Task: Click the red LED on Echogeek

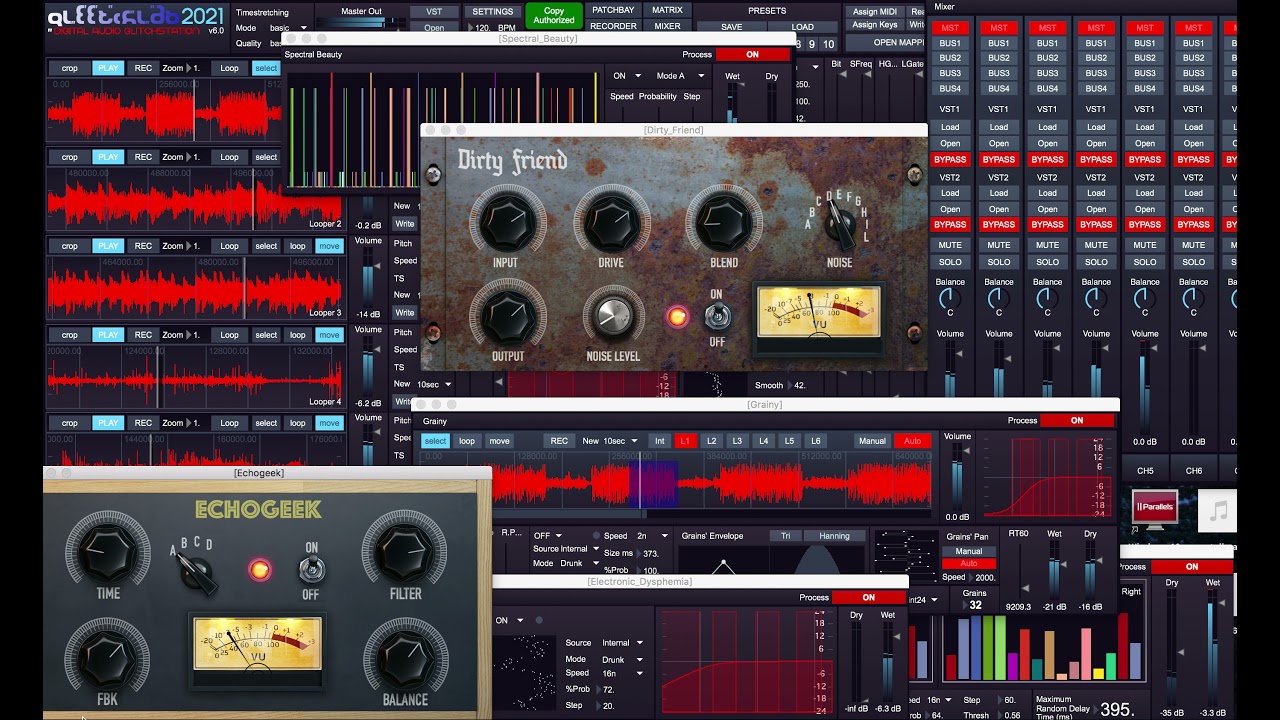Action: point(259,570)
